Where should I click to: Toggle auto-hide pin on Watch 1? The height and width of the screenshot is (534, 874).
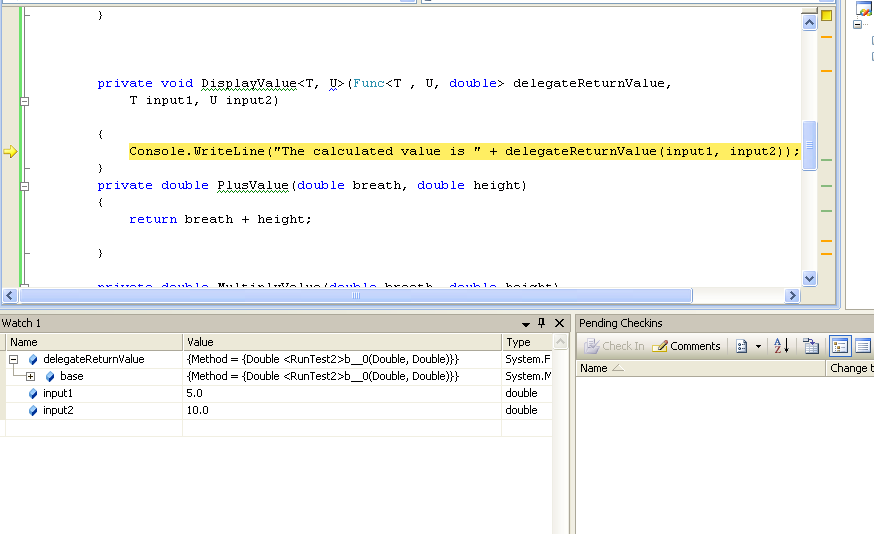[541, 323]
